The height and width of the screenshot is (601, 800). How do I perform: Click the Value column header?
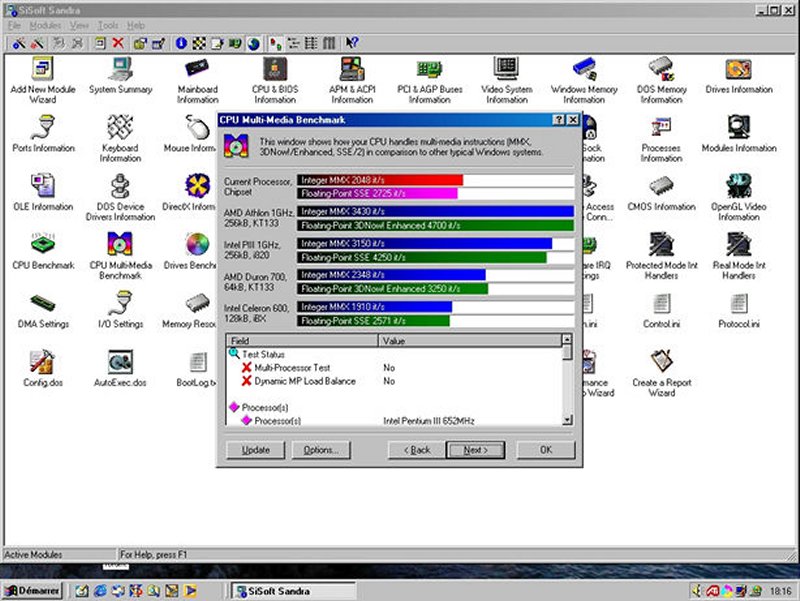pyautogui.click(x=470, y=340)
